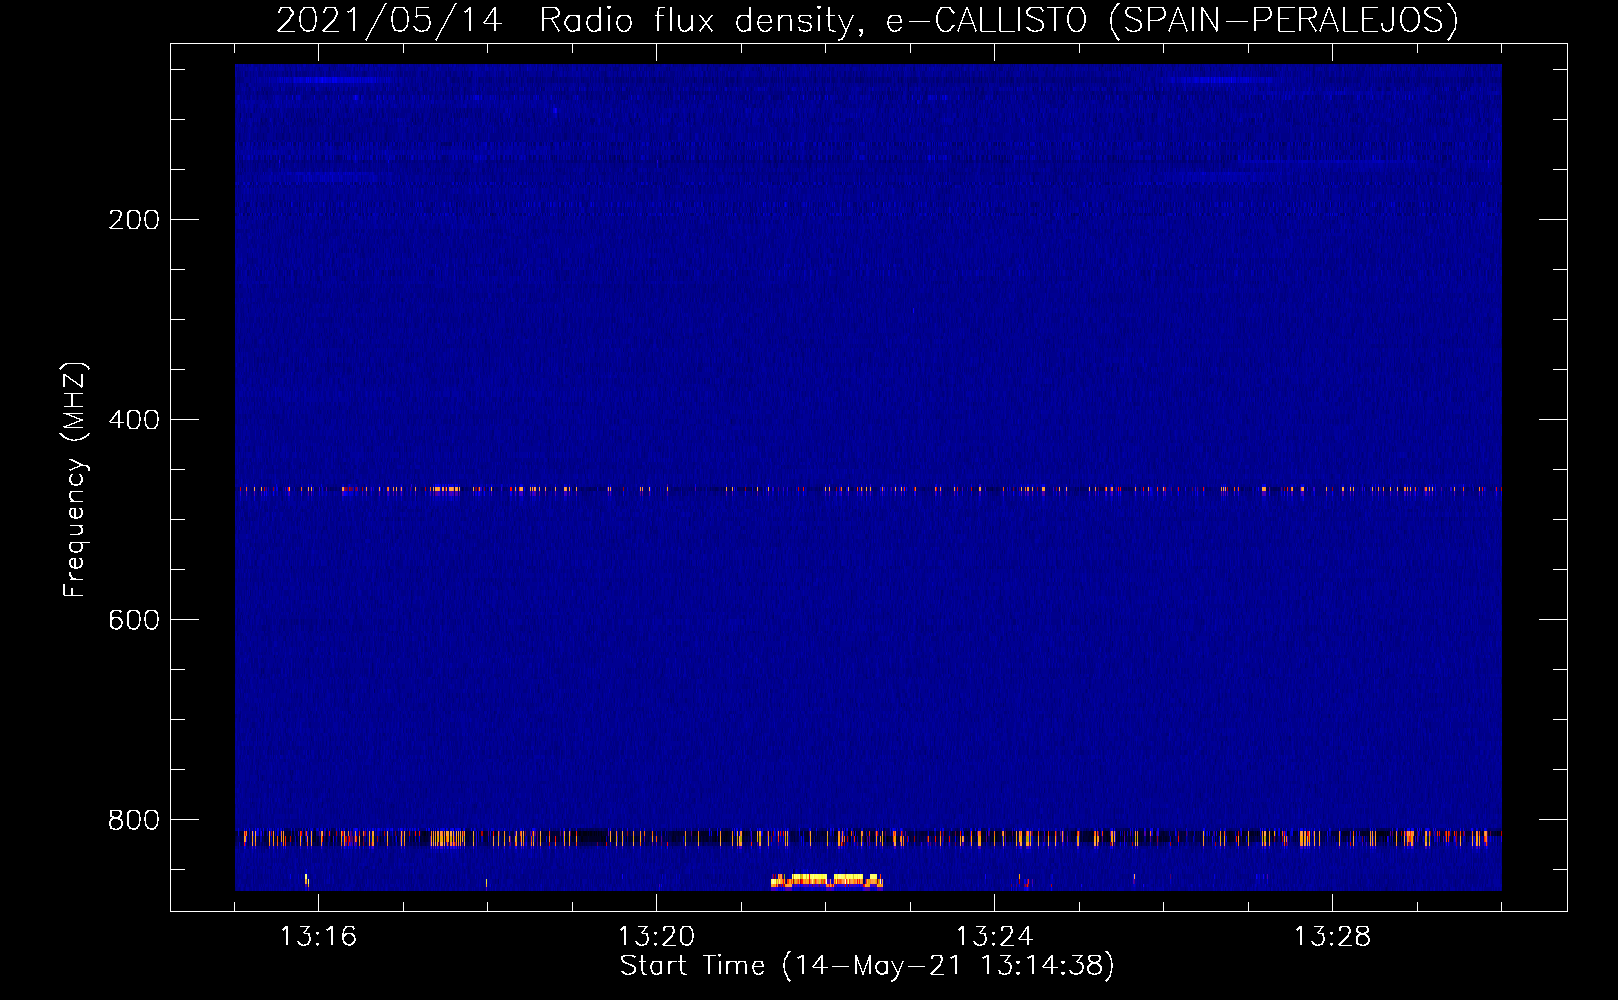Viewport: 1618px width, 1000px height.
Task: Click the 600 frequency tick label
Action: (x=134, y=619)
